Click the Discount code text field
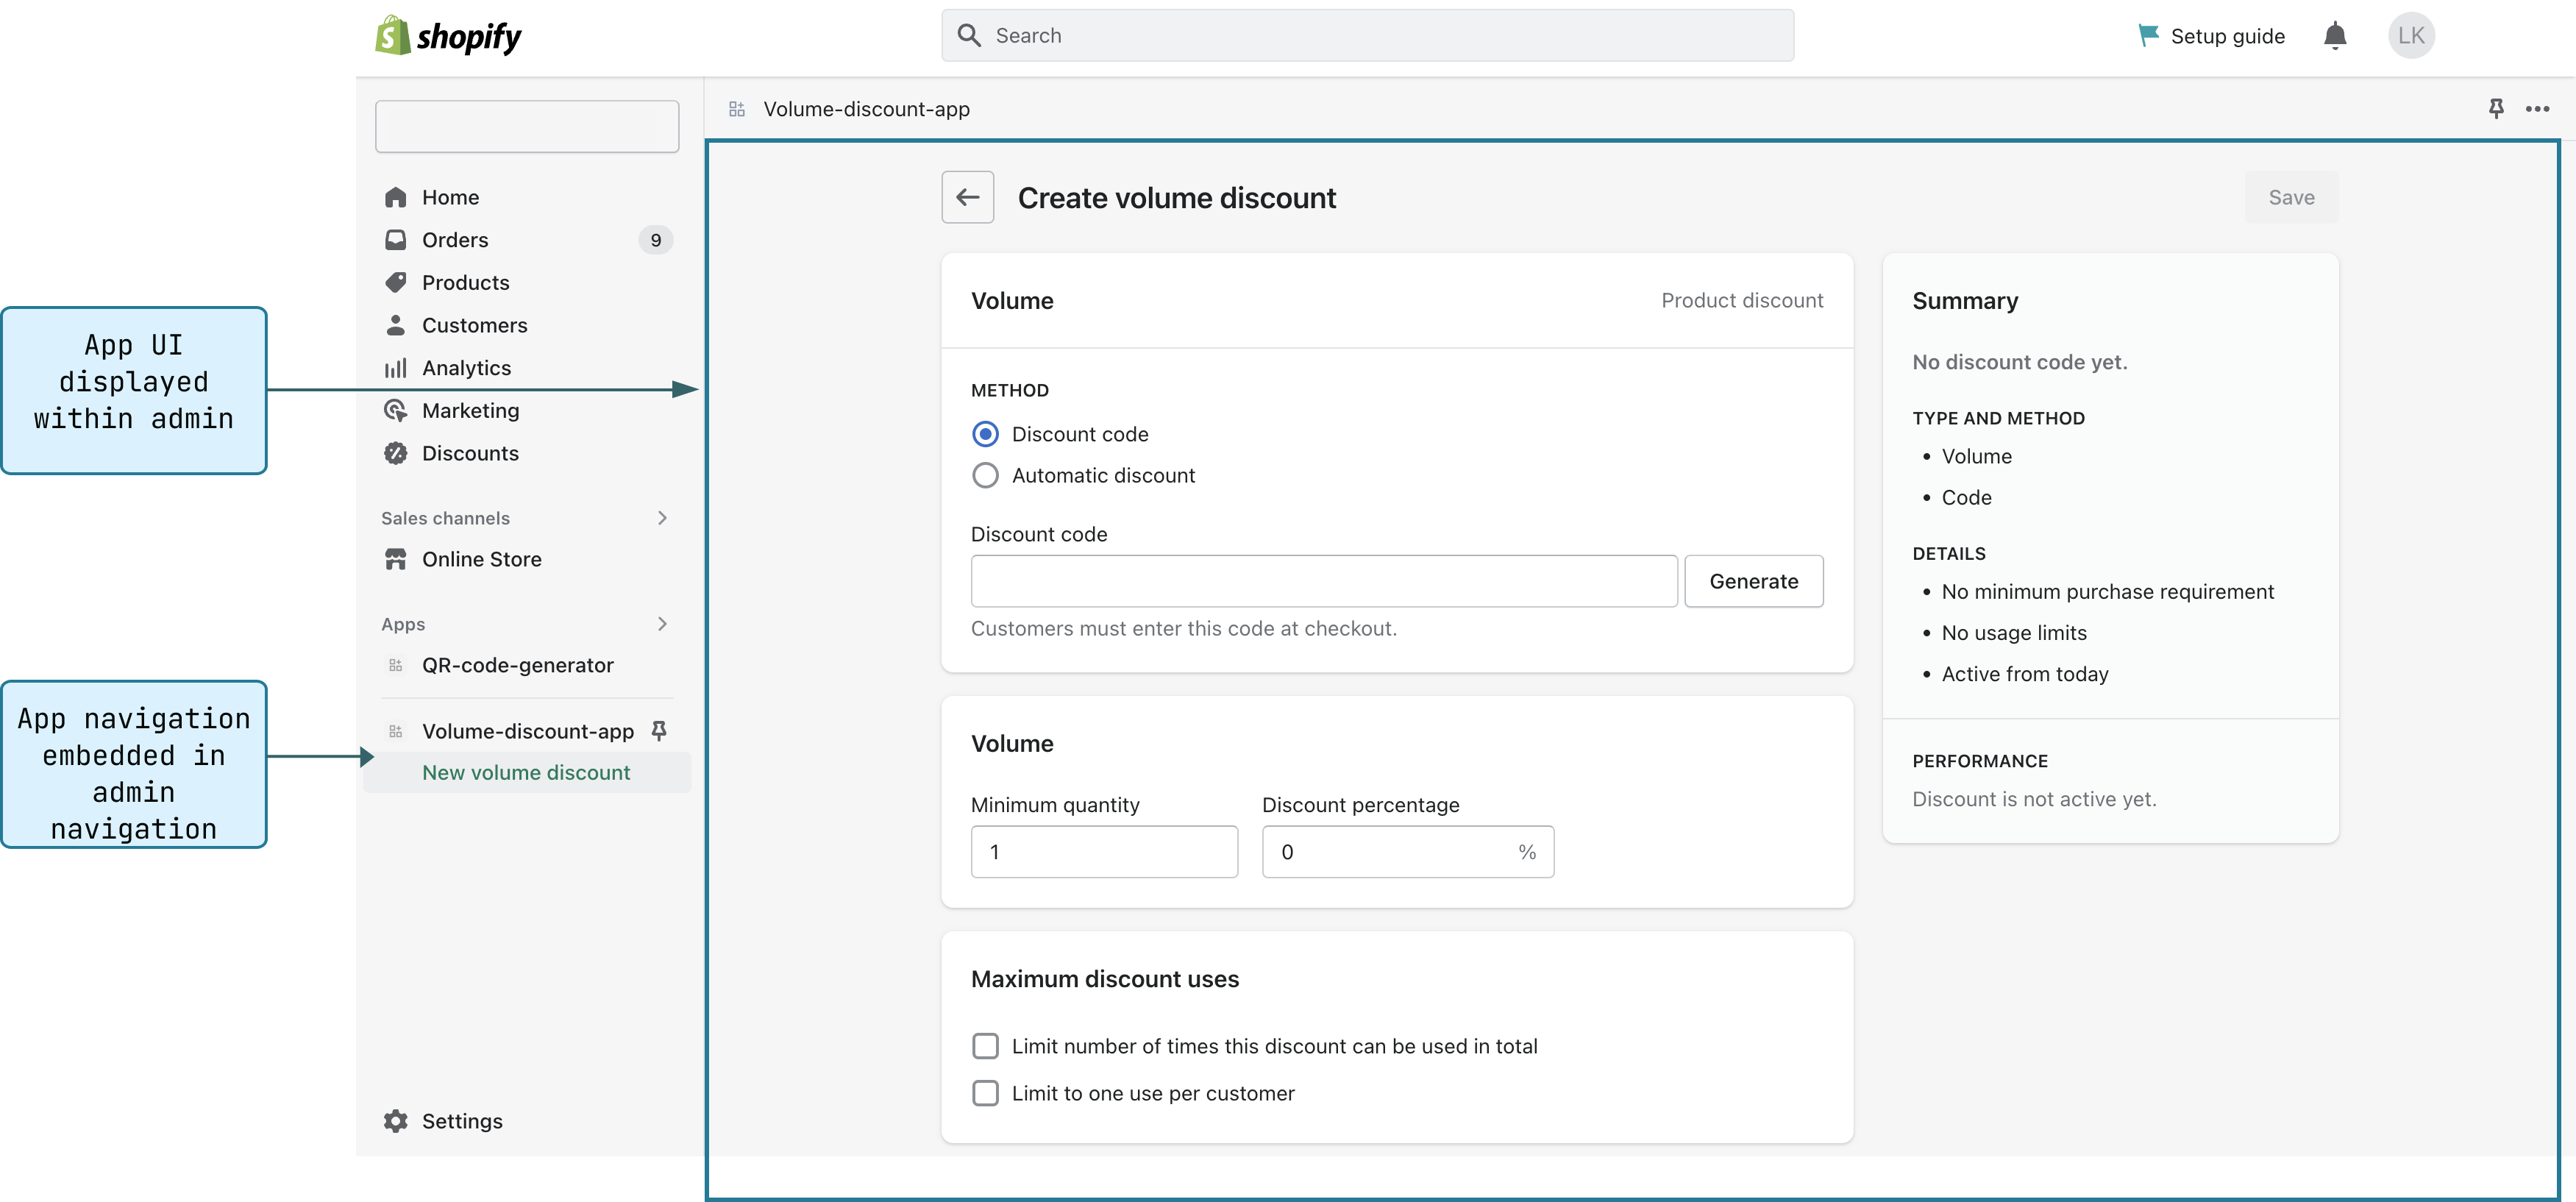 (1323, 581)
